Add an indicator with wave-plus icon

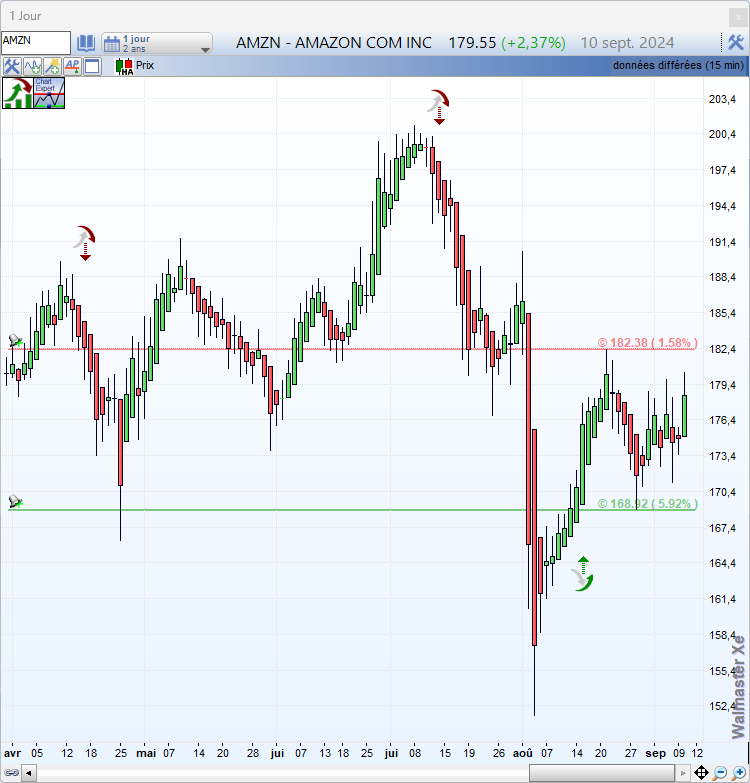click(x=32, y=66)
